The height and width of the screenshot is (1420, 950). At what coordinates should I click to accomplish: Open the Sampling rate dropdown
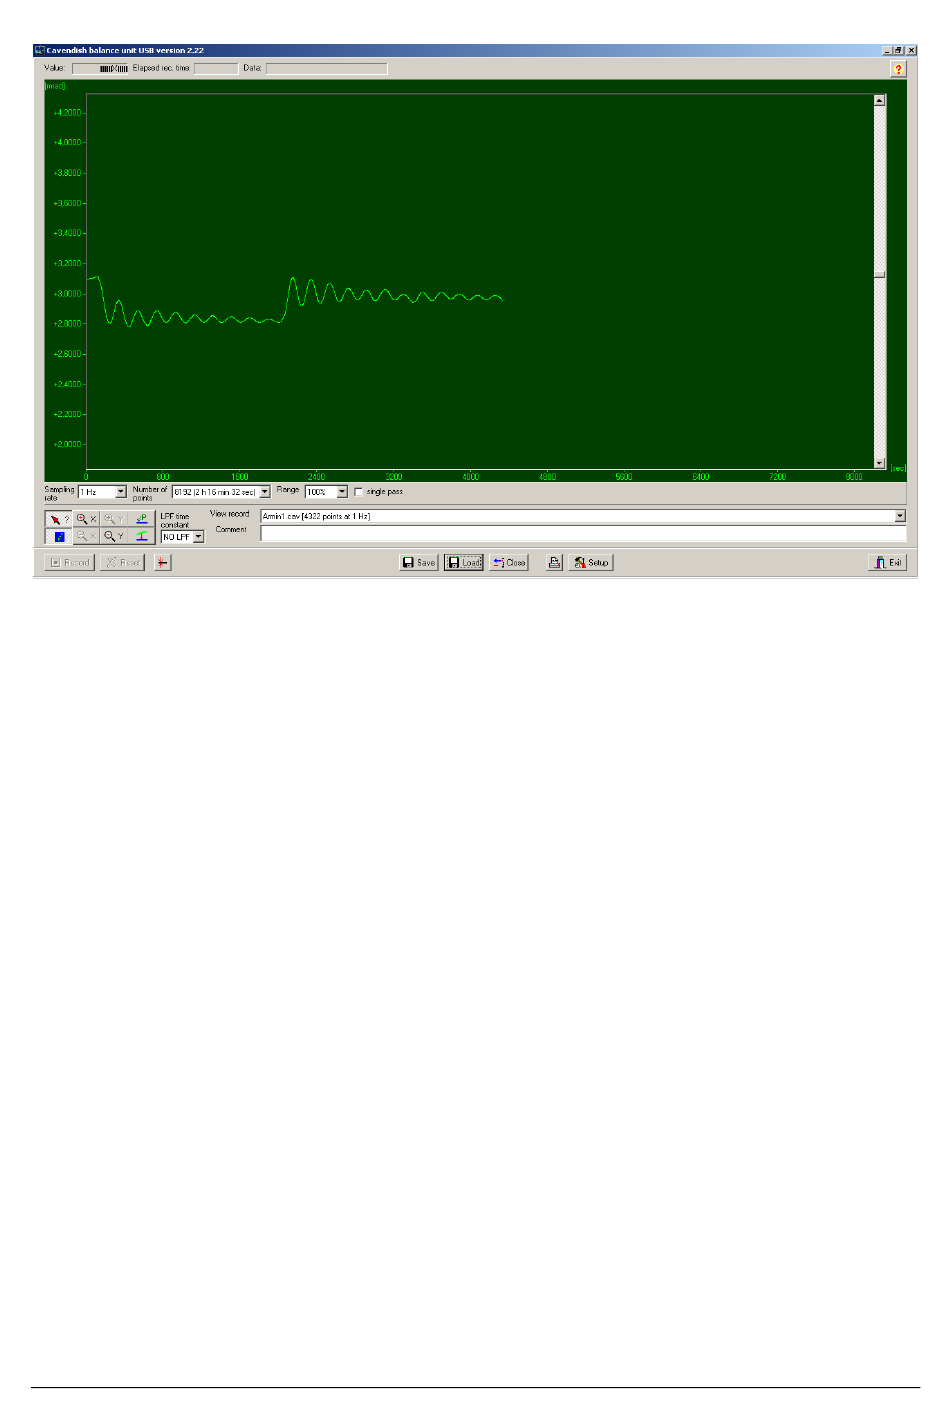pyautogui.click(x=121, y=492)
